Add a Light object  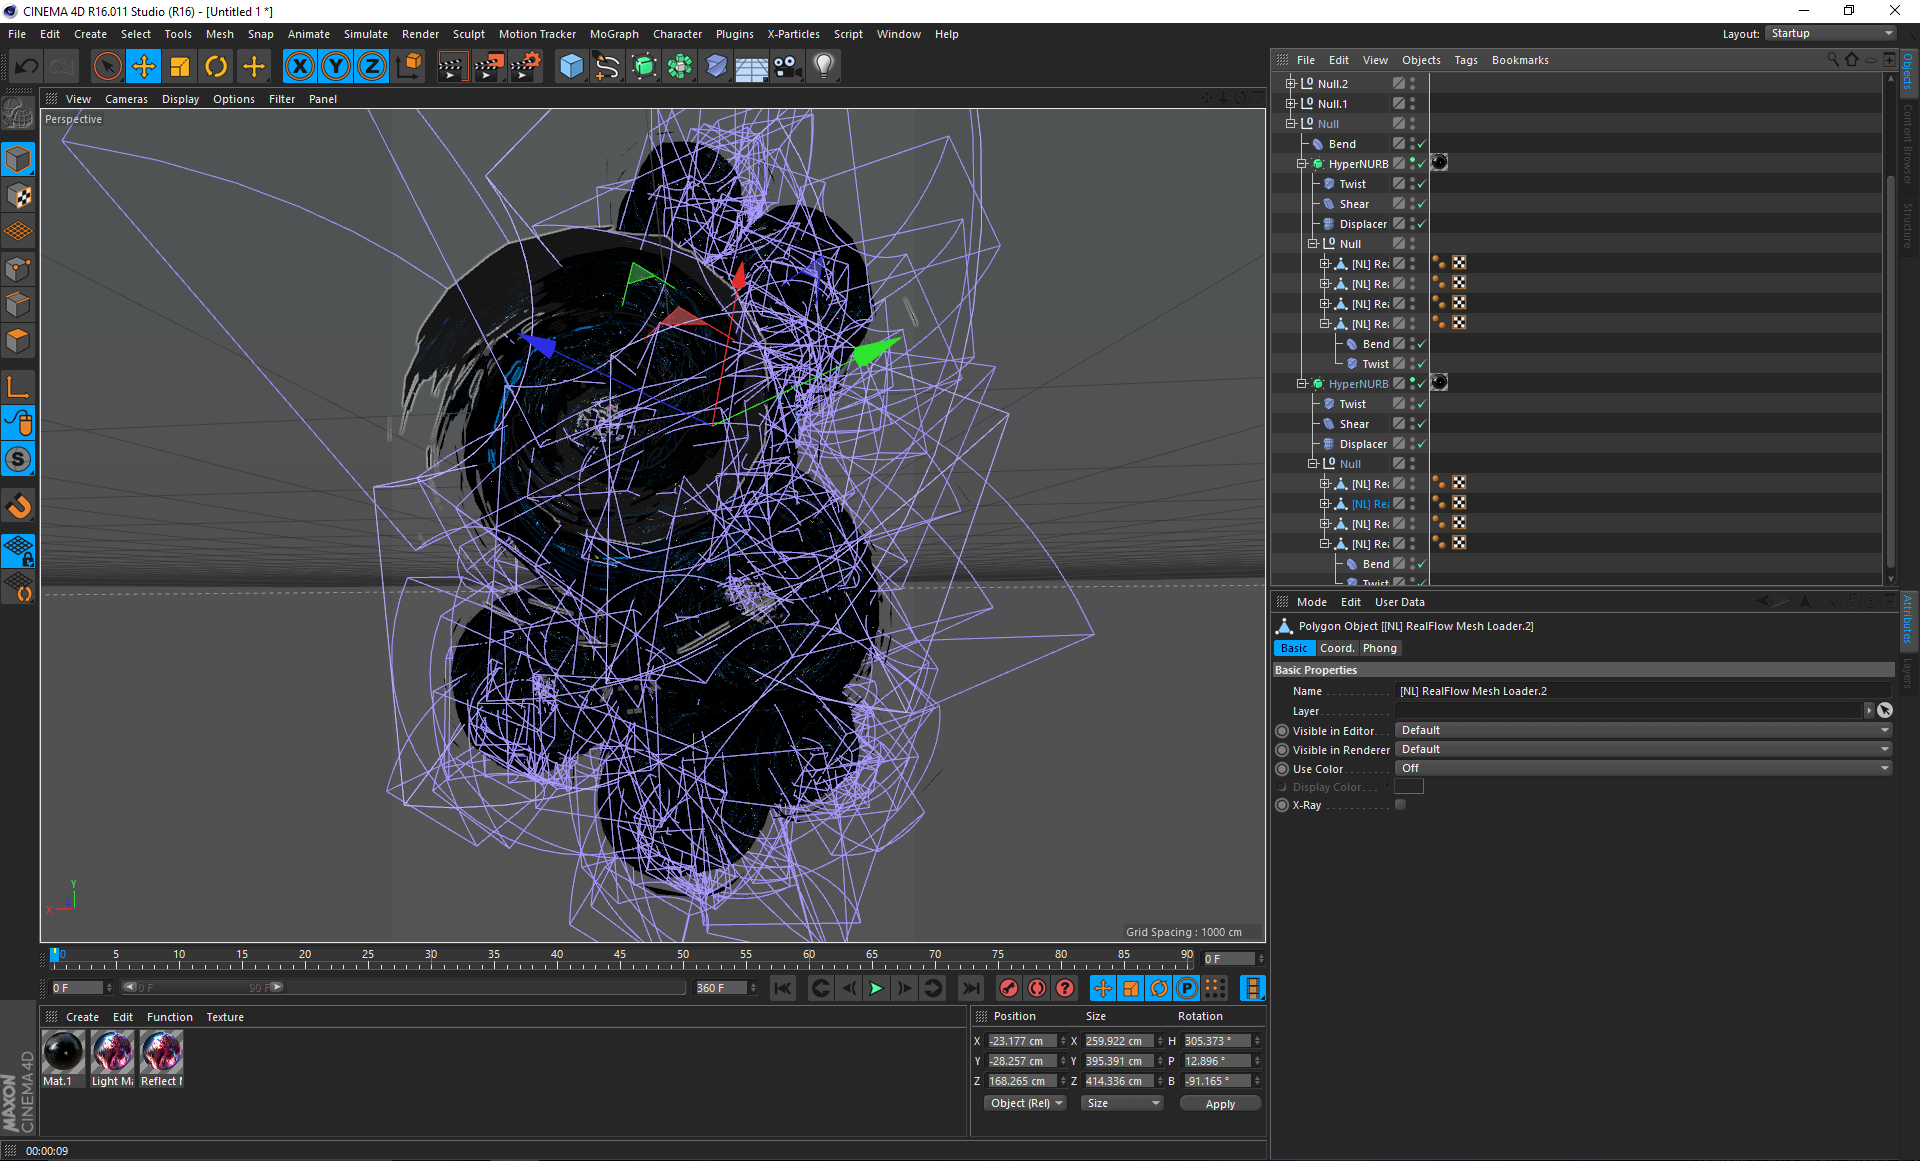click(823, 67)
